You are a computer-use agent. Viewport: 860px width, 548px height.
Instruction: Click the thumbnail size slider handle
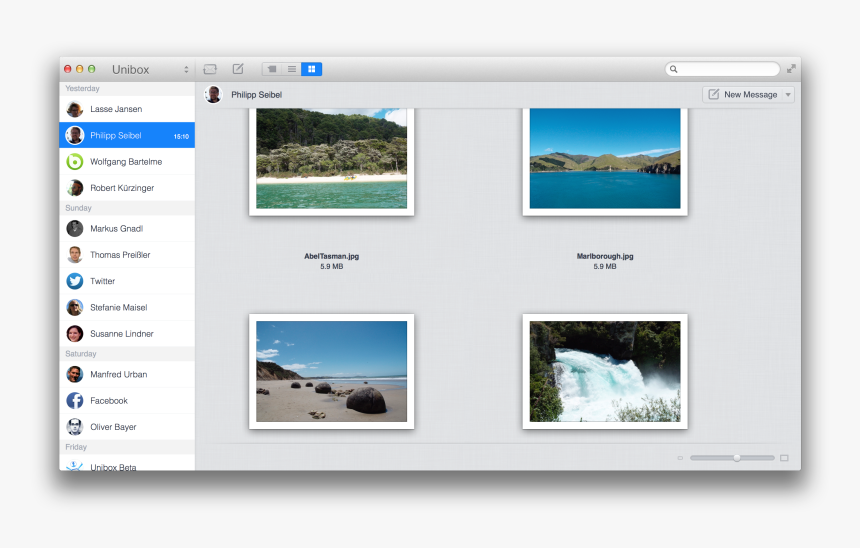(x=737, y=457)
